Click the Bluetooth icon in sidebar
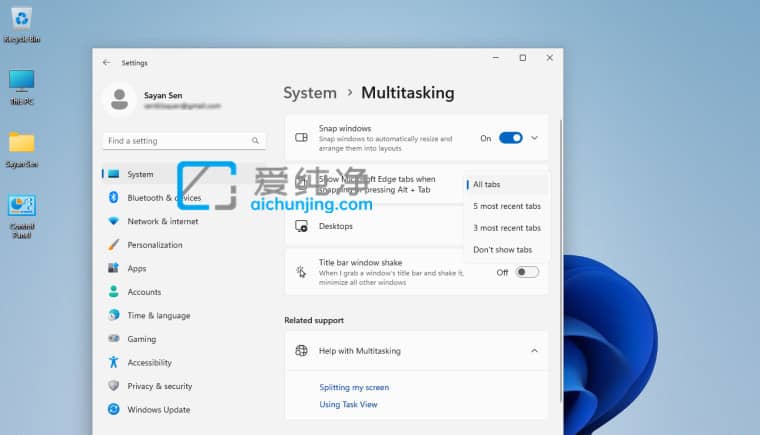This screenshot has width=760, height=435. 113,197
